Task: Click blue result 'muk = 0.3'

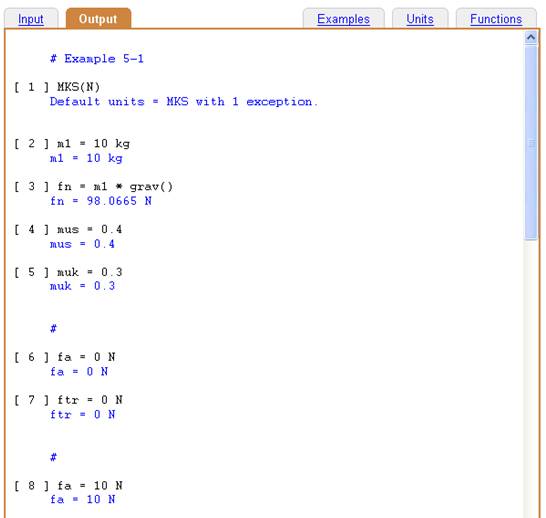Action: click(82, 286)
